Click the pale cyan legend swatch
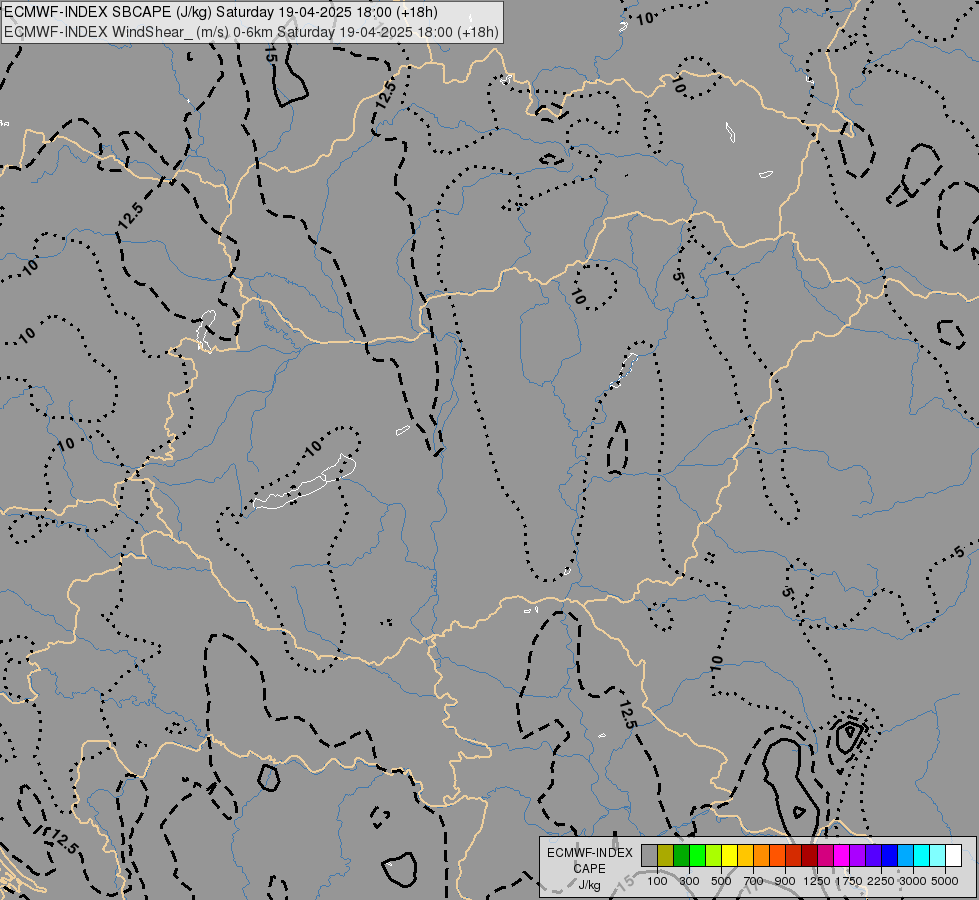The image size is (979, 900). point(937,856)
